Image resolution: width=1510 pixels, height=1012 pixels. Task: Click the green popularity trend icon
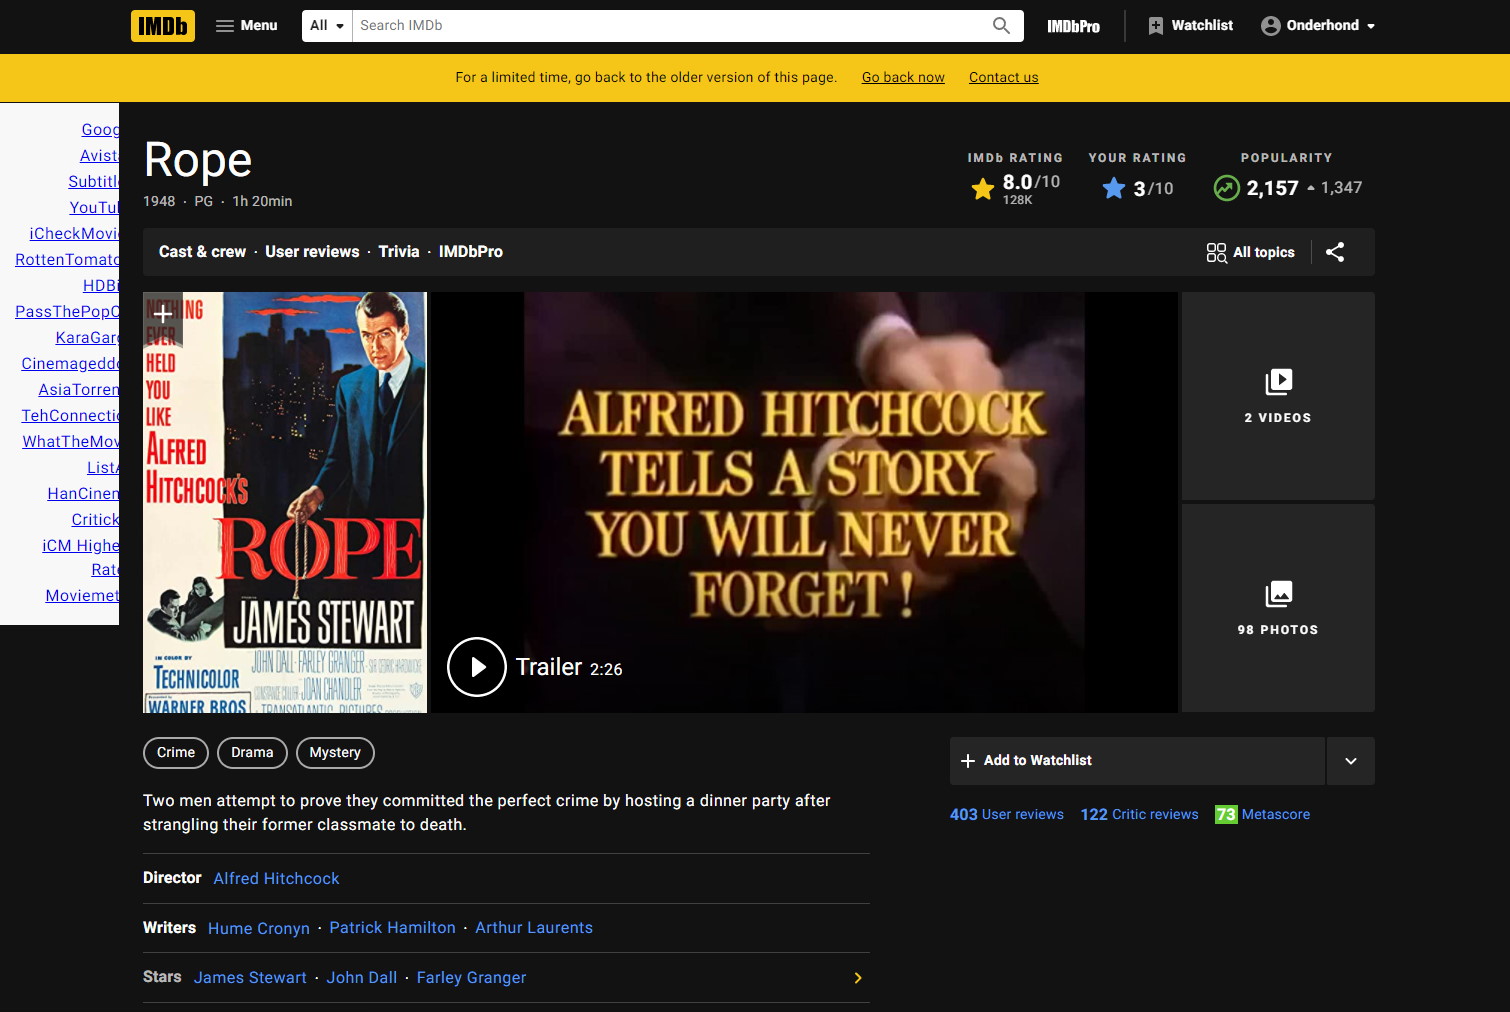tap(1226, 188)
